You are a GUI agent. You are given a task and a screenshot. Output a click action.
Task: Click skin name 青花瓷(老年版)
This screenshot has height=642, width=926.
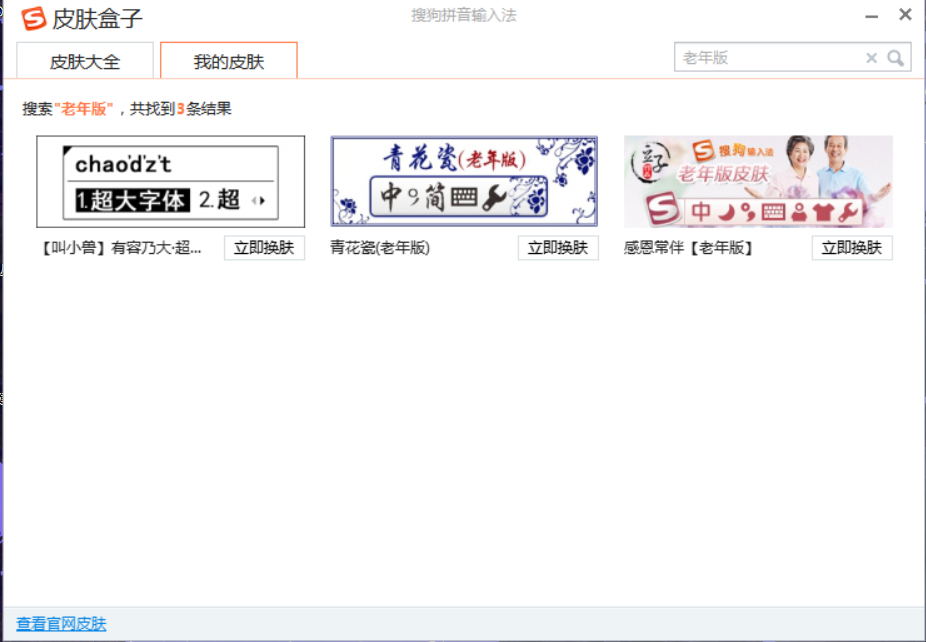380,247
